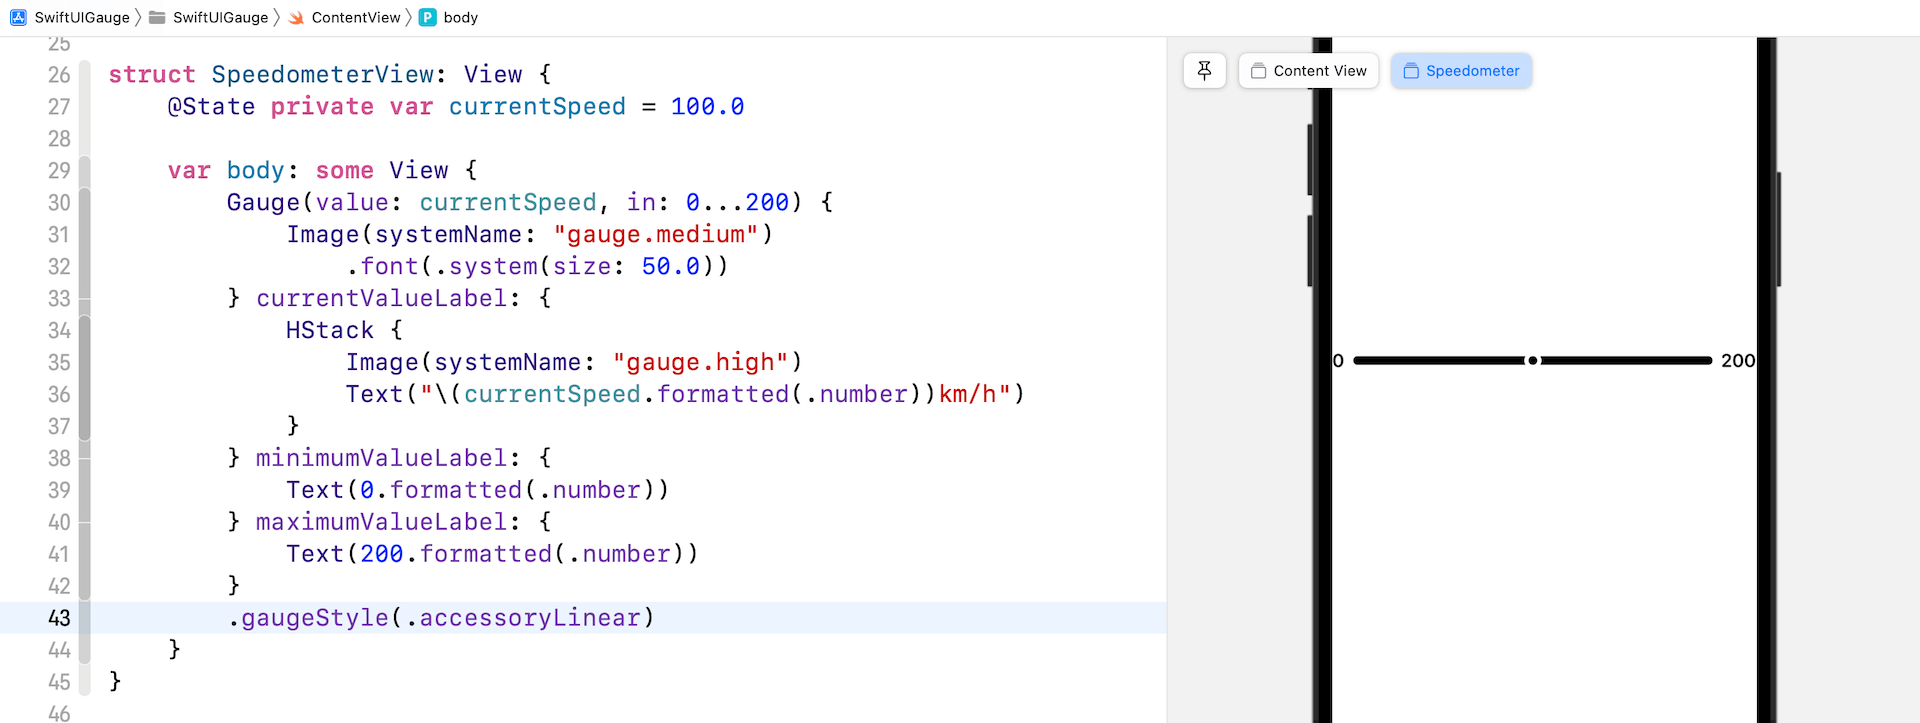Click the linear gauge track in preview

(x=1532, y=360)
